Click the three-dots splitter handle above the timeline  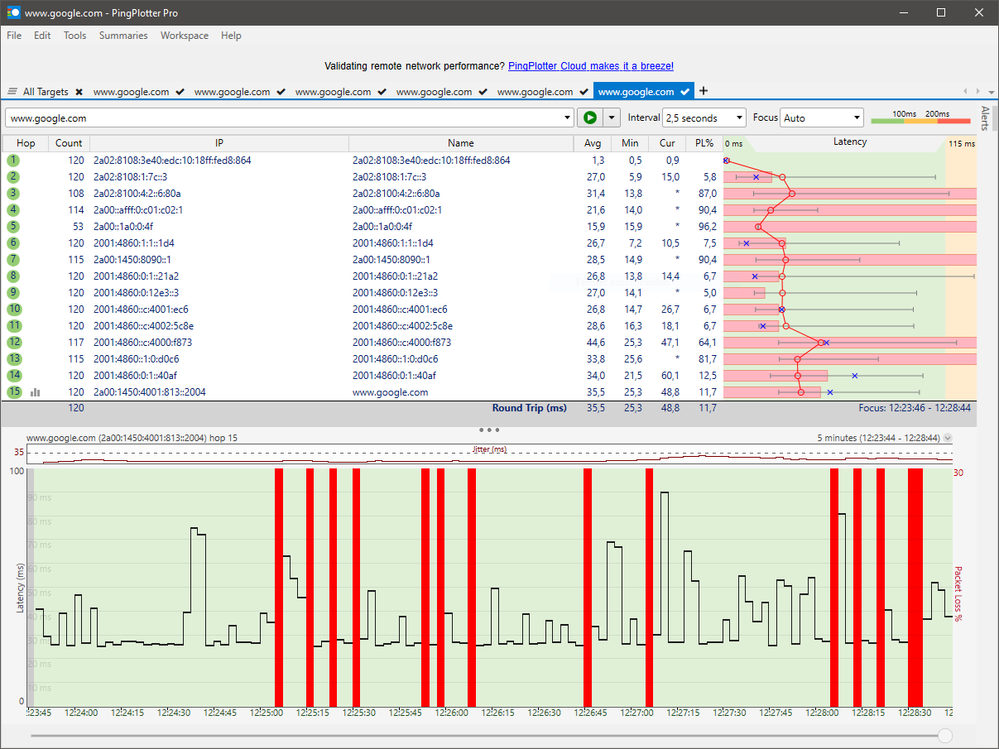(x=489, y=430)
